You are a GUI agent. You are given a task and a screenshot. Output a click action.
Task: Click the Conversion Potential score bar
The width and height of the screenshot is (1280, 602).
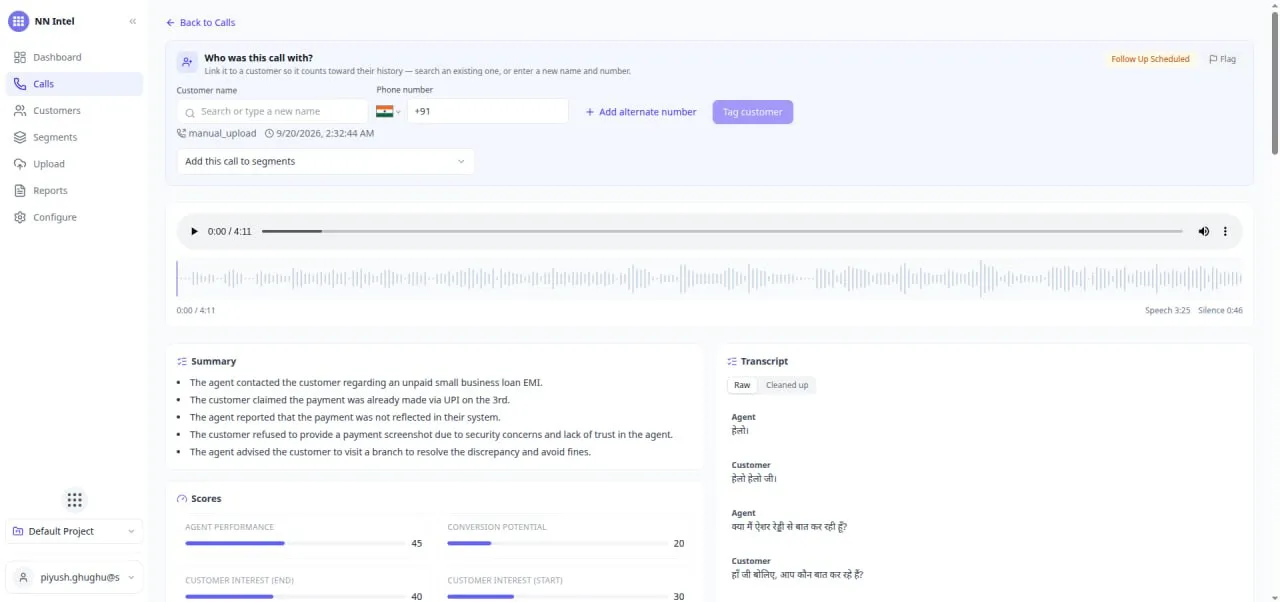[x=558, y=543]
